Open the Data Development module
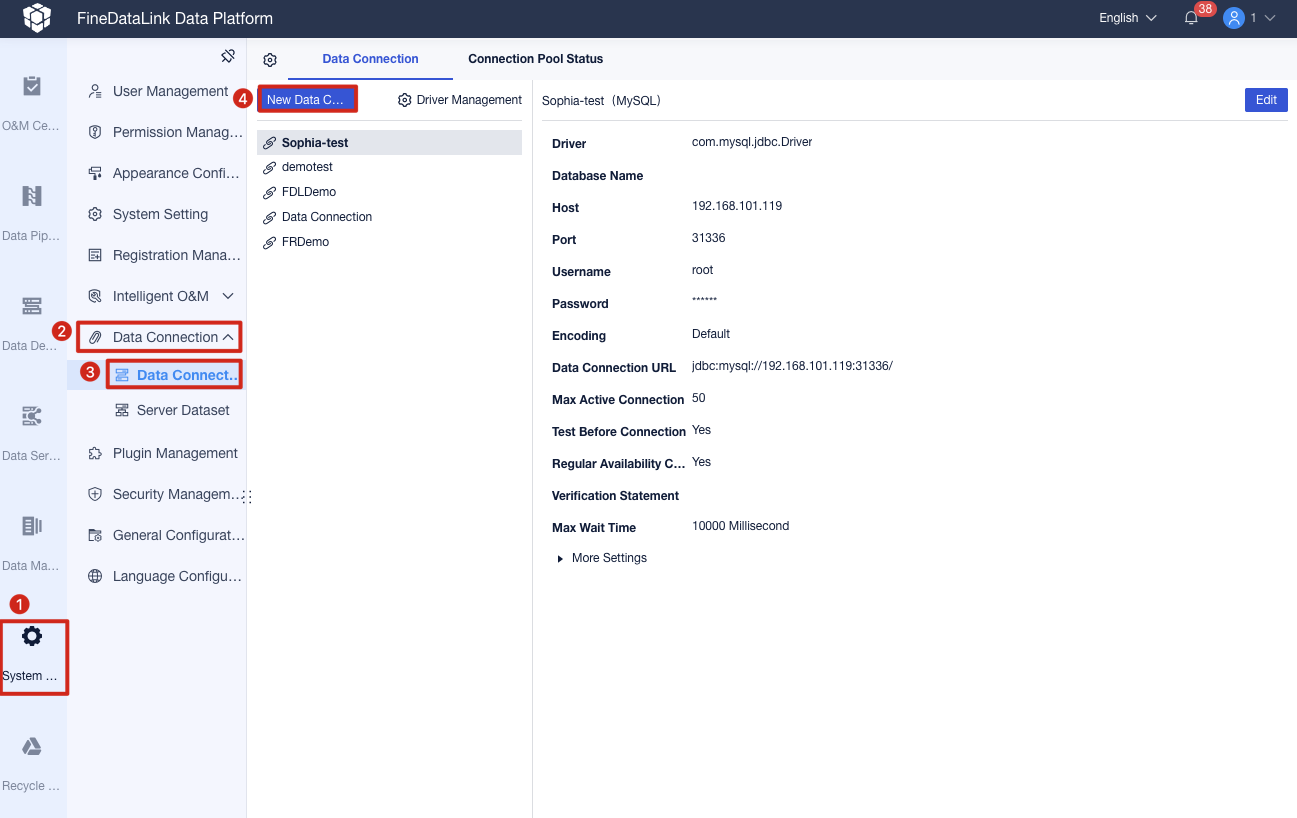Image resolution: width=1297 pixels, height=818 pixels. click(x=33, y=315)
